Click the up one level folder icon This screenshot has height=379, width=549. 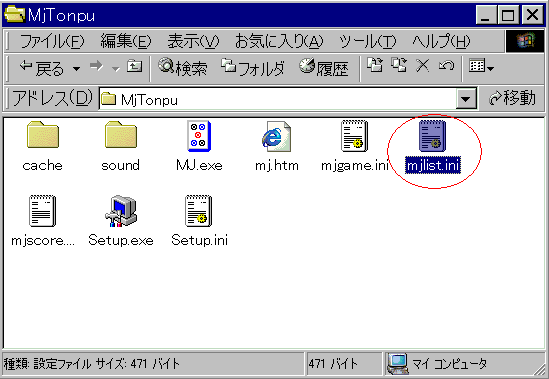[134, 66]
